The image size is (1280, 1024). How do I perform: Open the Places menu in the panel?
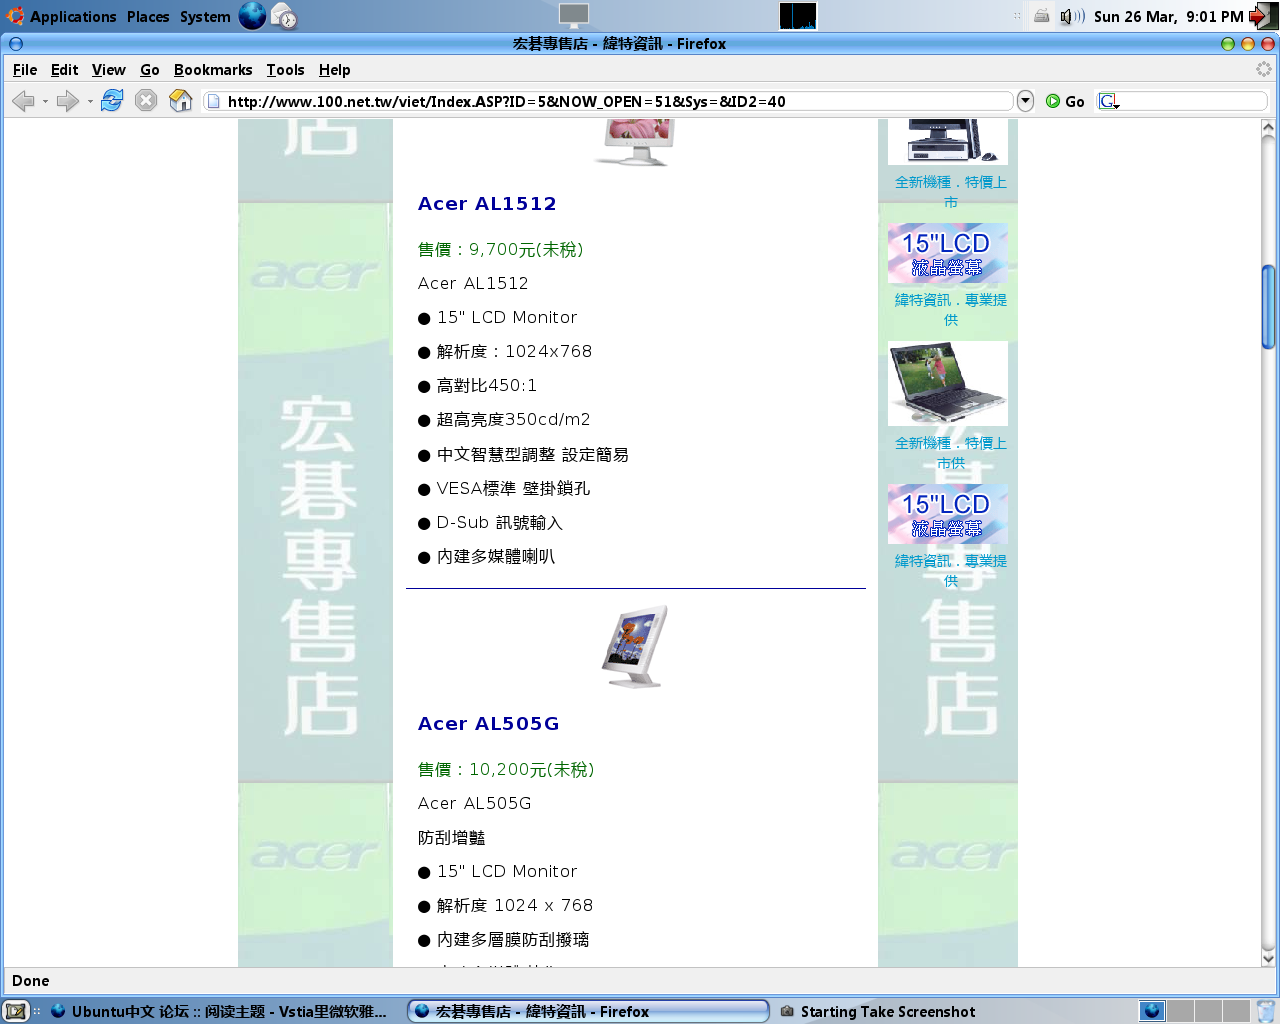tap(148, 16)
